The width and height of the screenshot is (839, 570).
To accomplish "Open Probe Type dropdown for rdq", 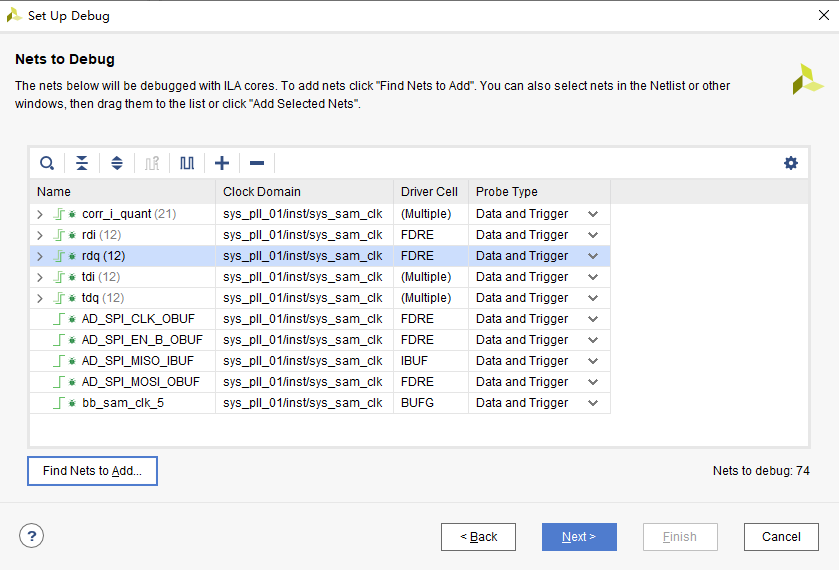I will (x=593, y=256).
